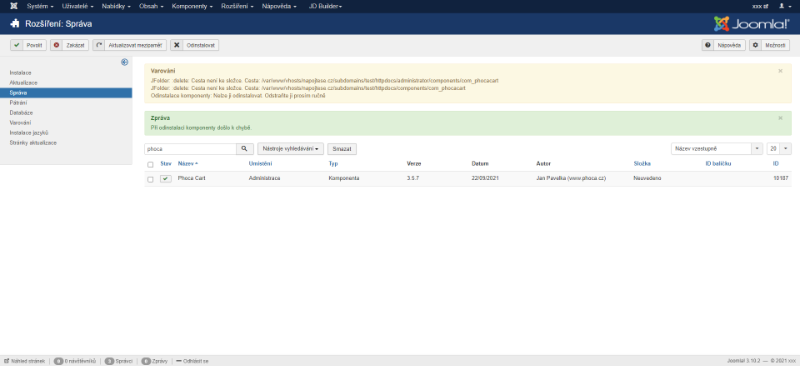Close the Varování warning message
This screenshot has height=366, width=800.
pyautogui.click(x=780, y=71)
